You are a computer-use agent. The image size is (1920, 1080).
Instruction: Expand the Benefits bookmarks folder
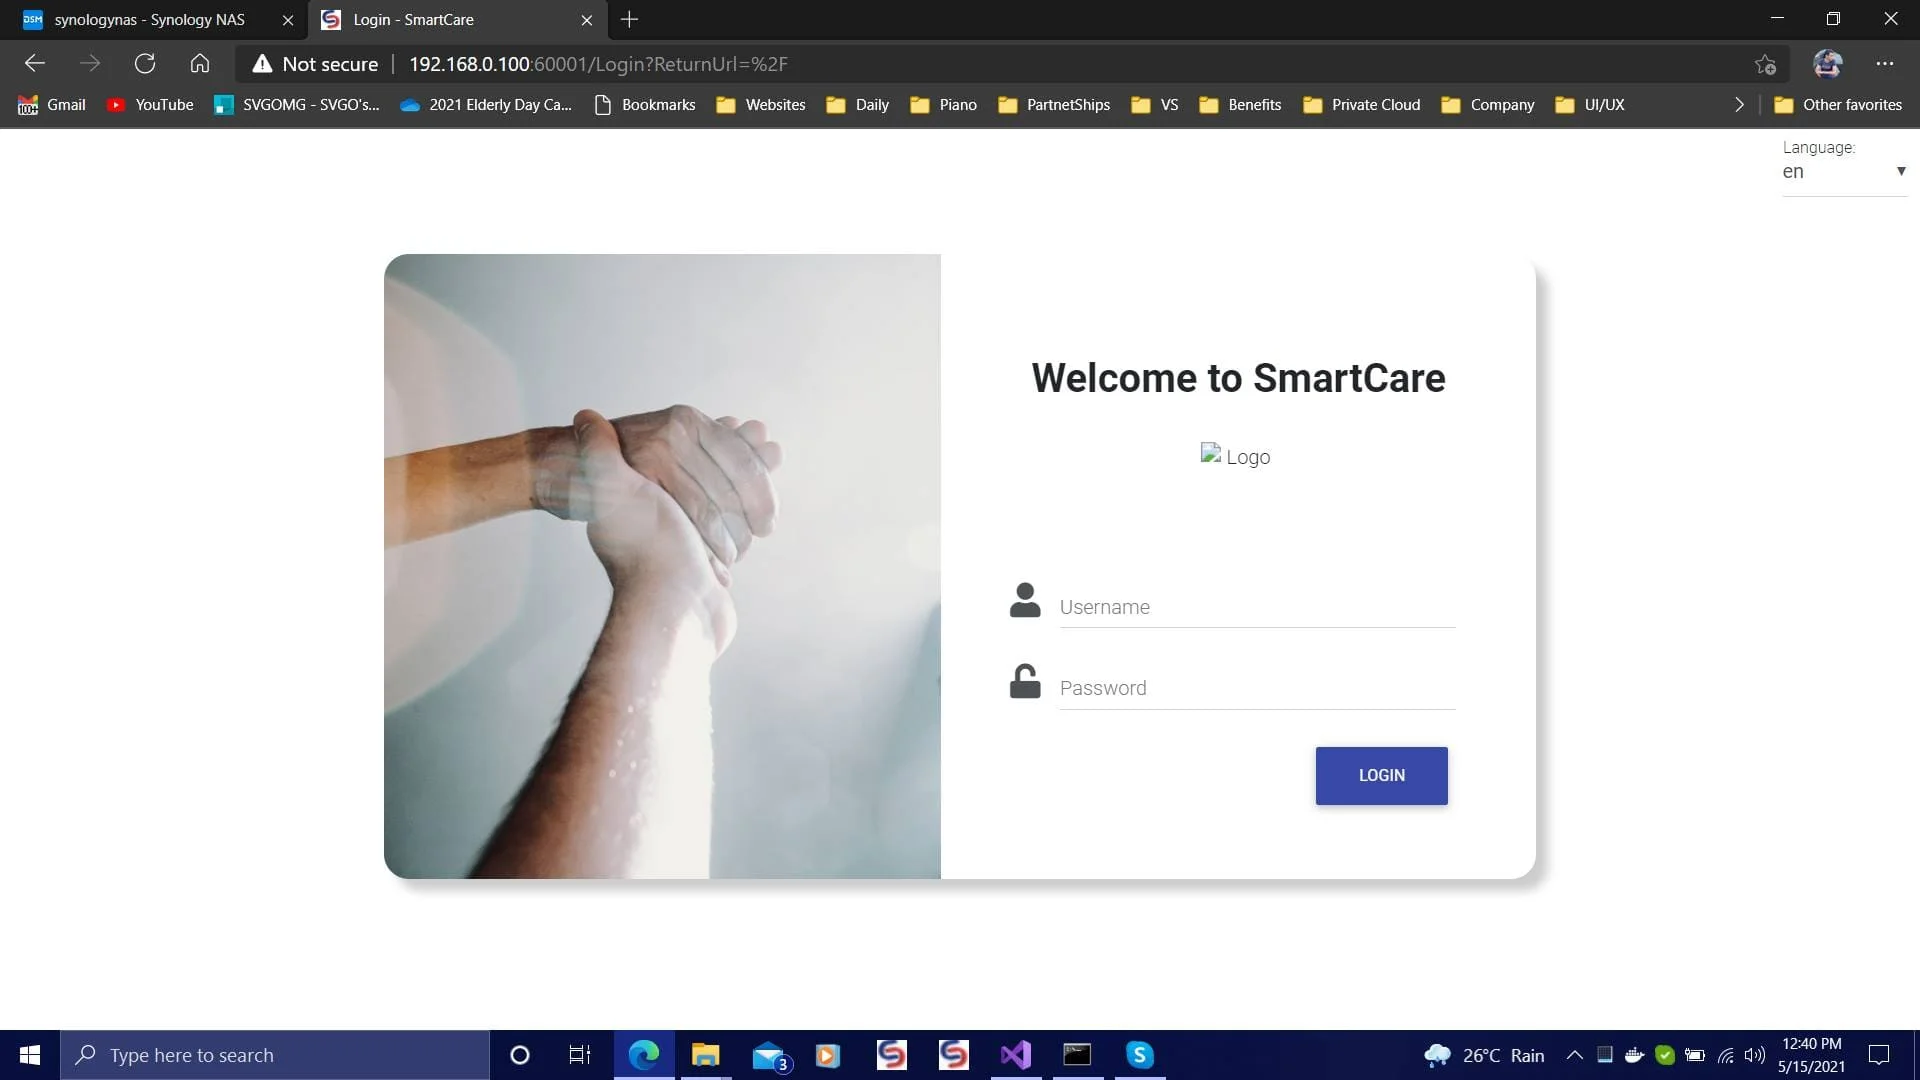(x=1240, y=105)
